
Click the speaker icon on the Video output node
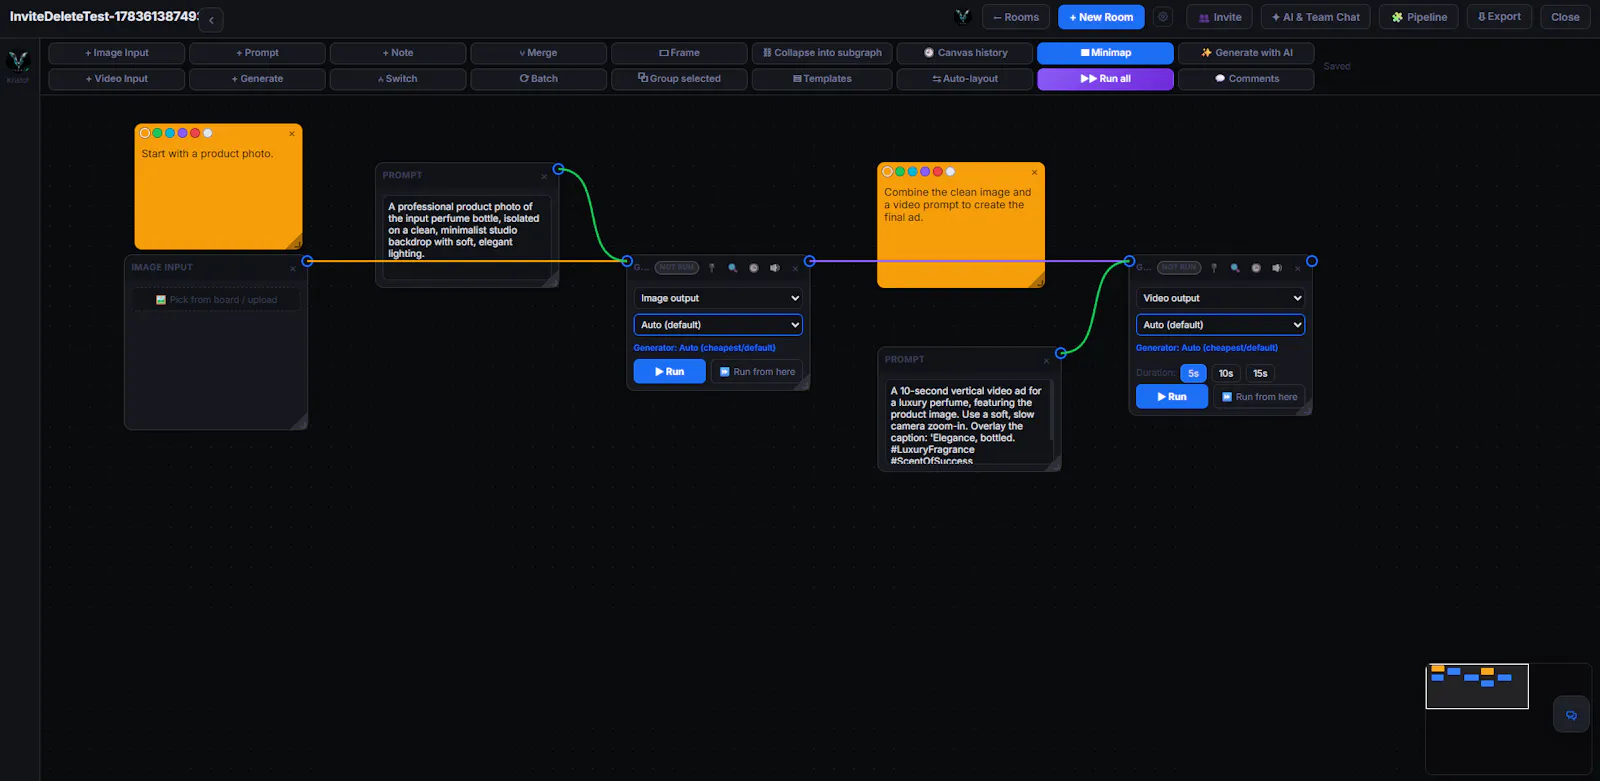tap(1277, 268)
